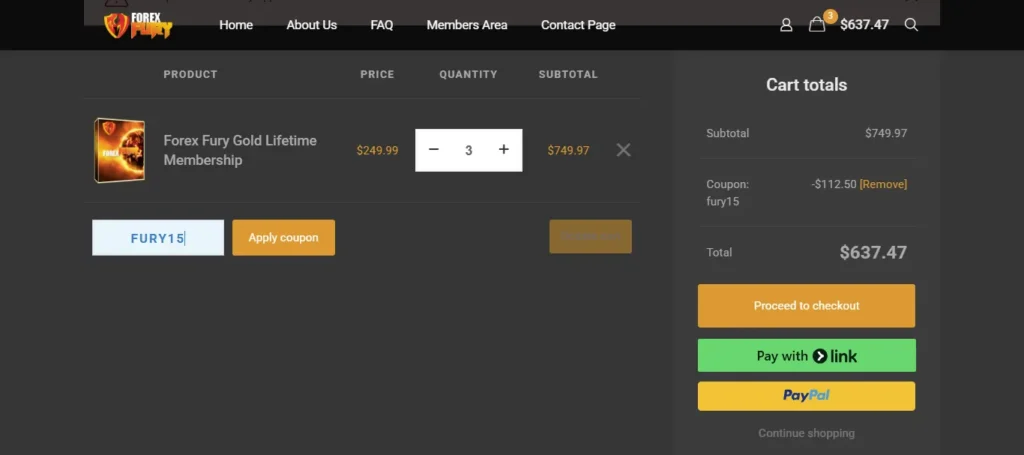Open the user account icon
This screenshot has width=1024, height=455.
[x=786, y=25]
